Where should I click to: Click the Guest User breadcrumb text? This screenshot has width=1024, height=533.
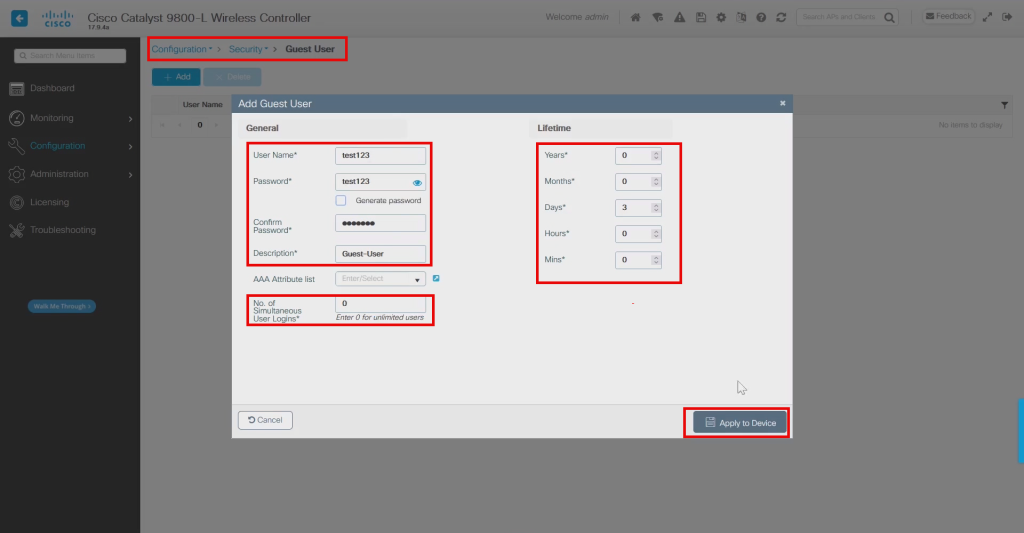(x=310, y=49)
